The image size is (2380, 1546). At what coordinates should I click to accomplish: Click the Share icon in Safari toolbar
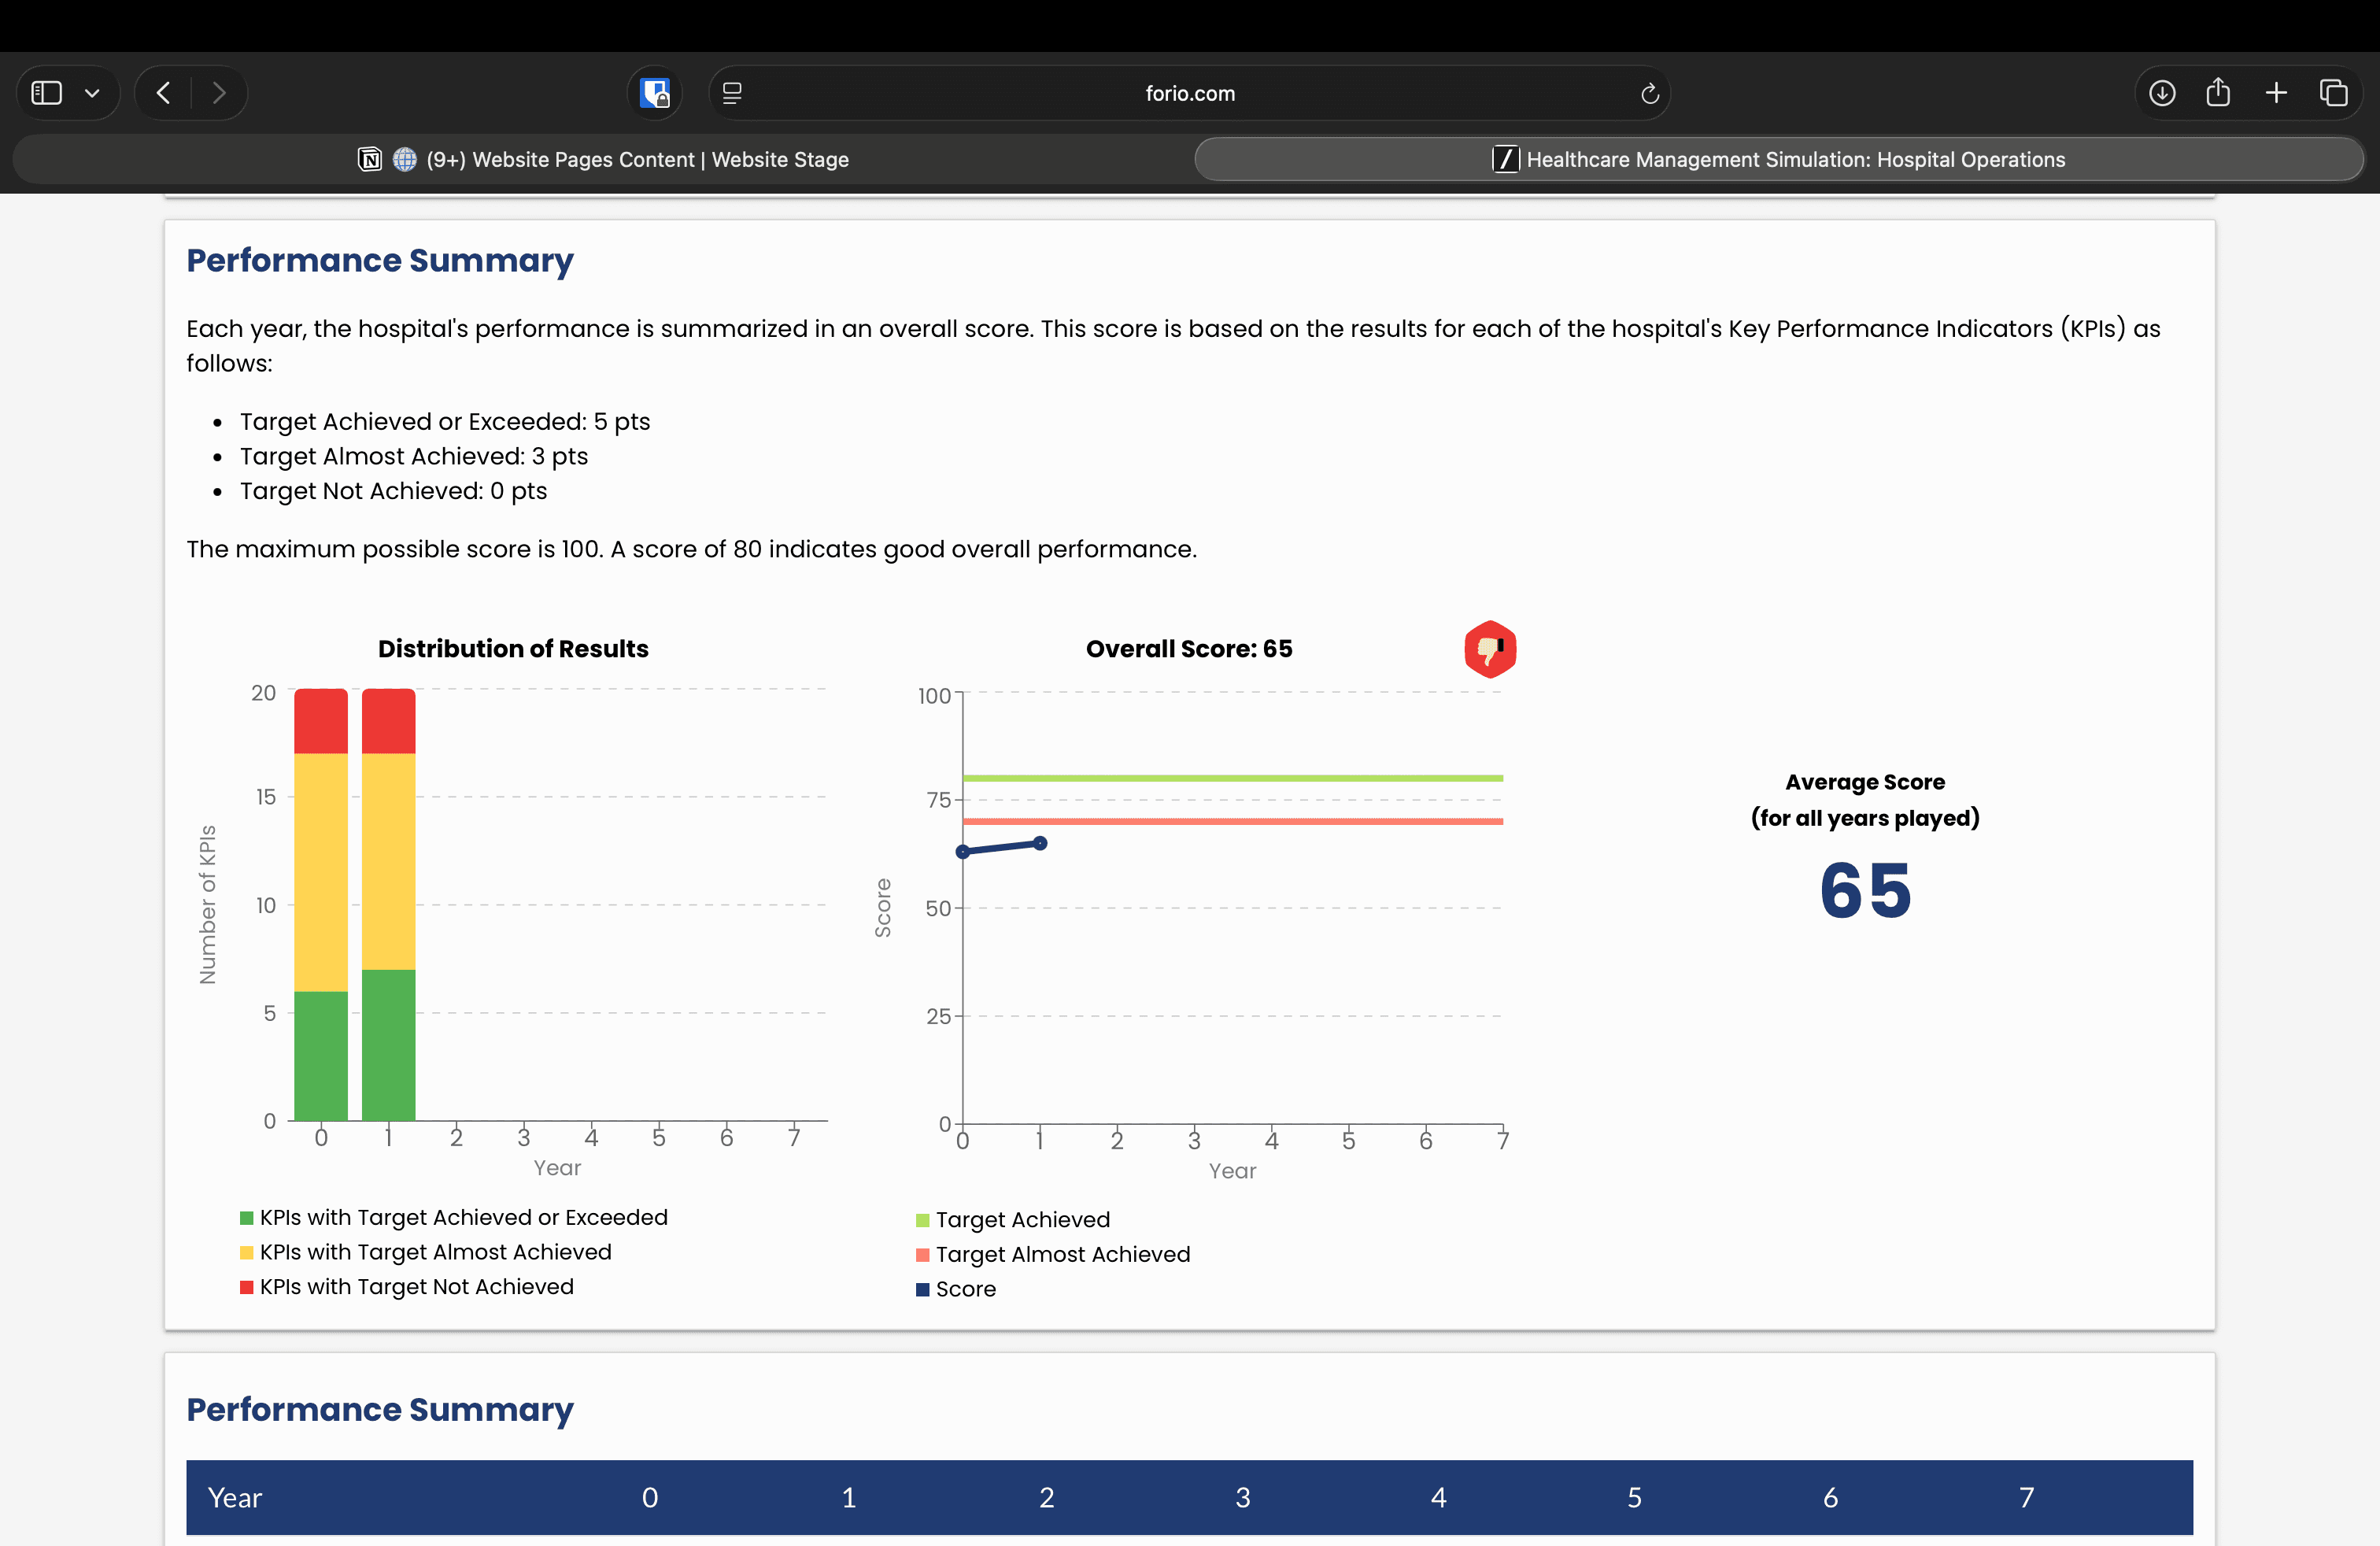tap(2218, 93)
